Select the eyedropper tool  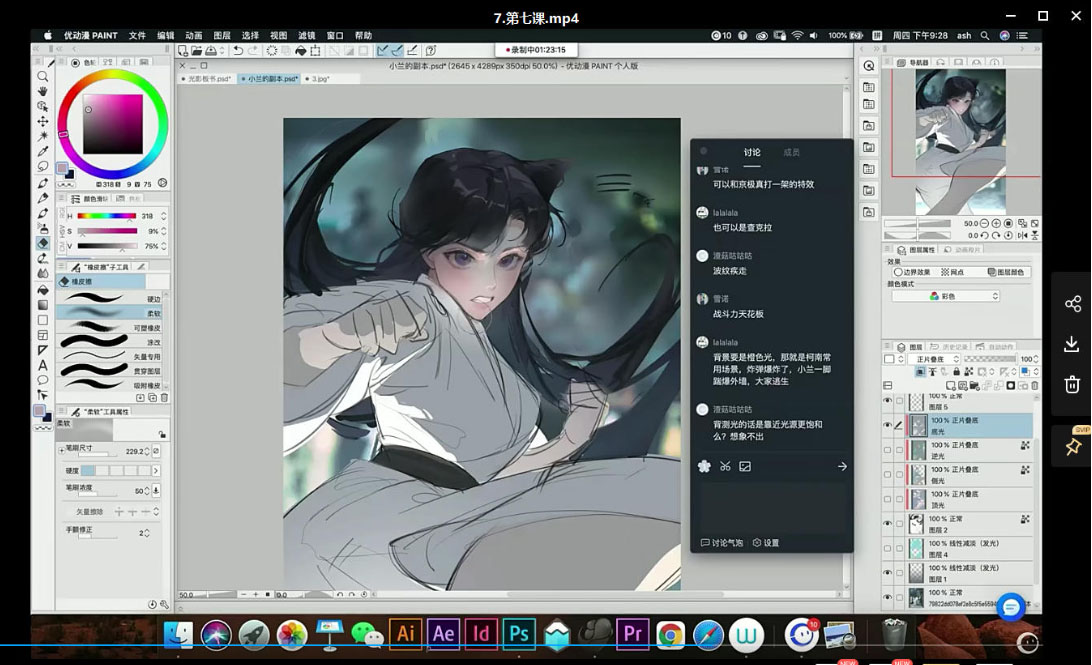42,151
